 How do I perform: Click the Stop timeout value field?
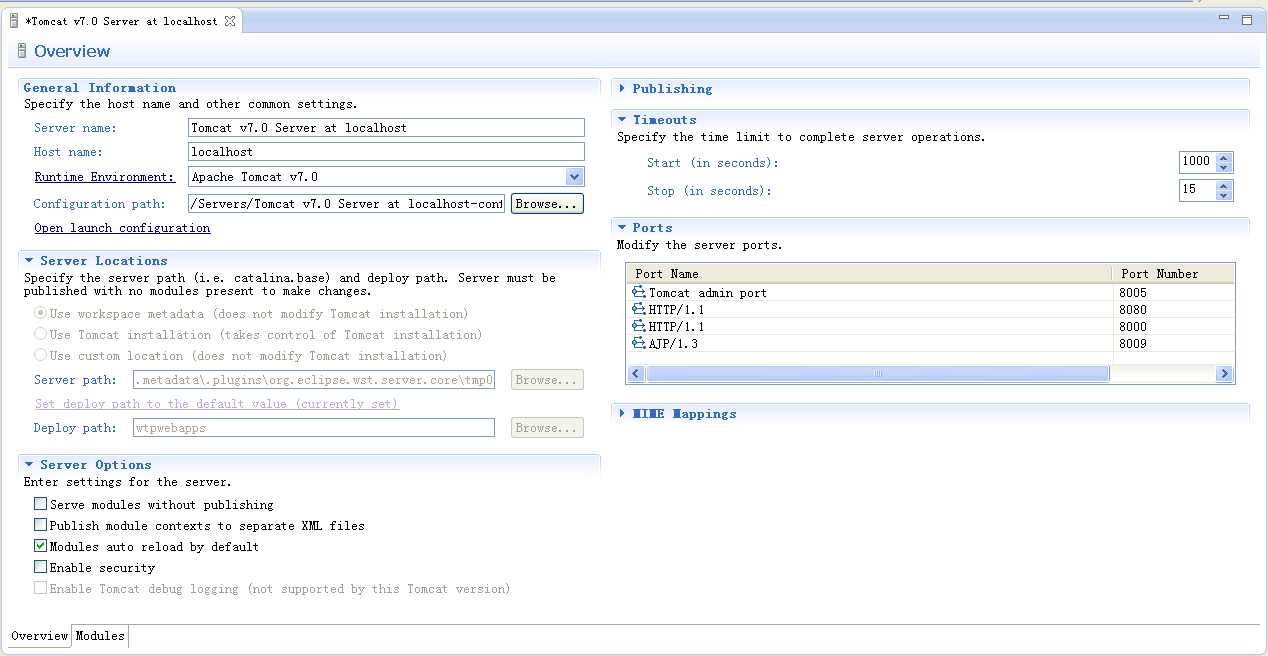(x=1197, y=190)
